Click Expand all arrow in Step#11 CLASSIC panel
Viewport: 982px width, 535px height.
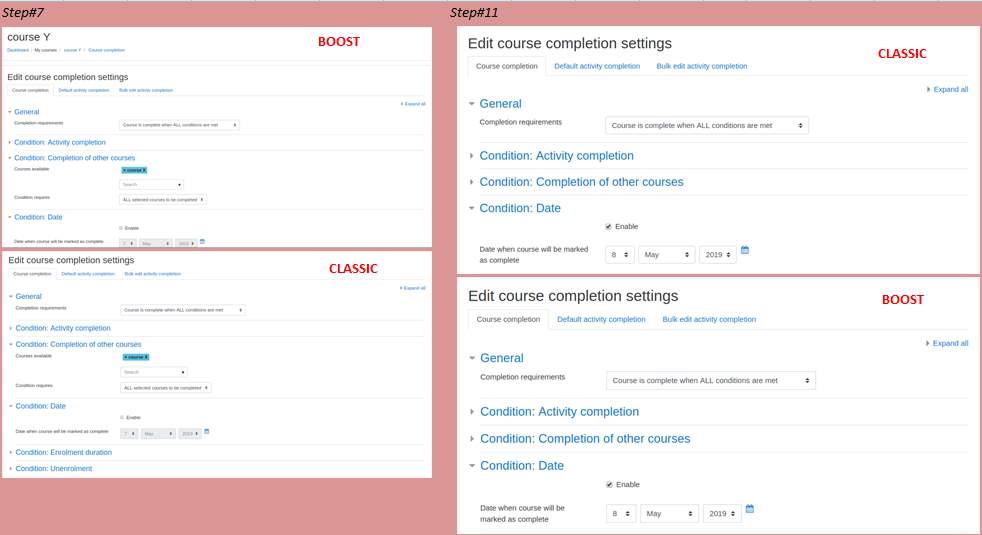[947, 90]
